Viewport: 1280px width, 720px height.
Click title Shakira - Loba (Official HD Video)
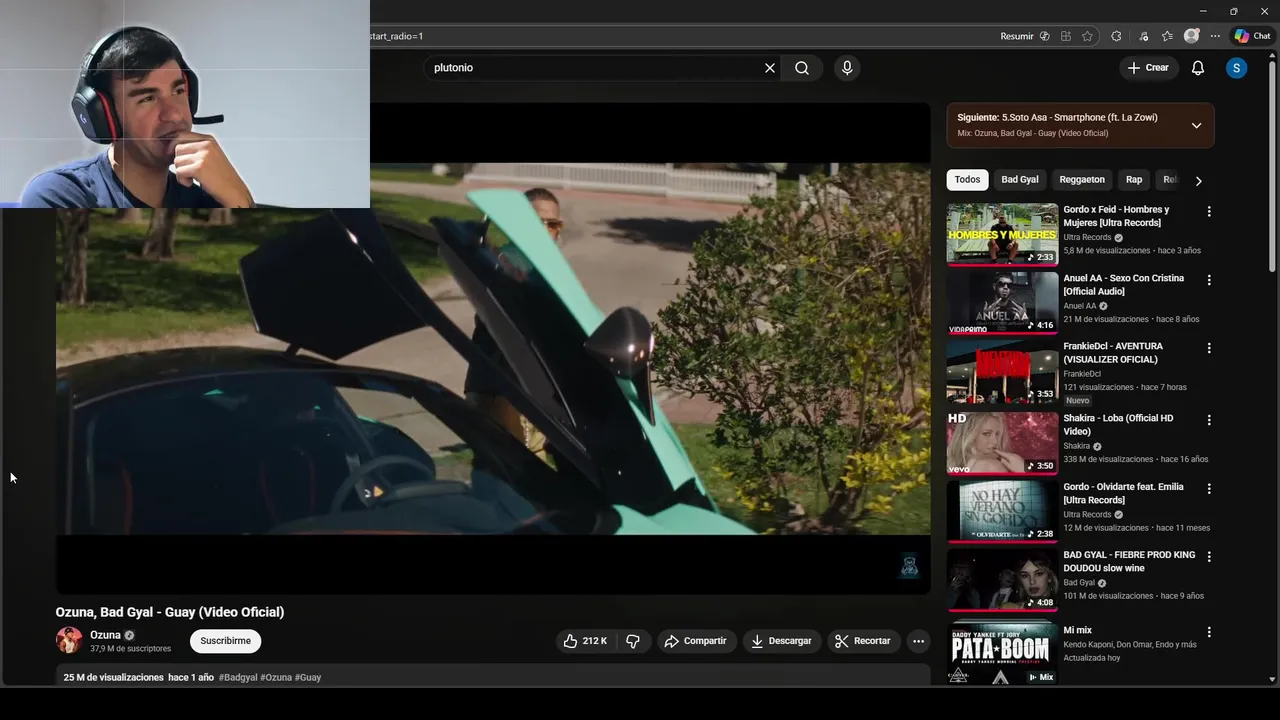[1118, 425]
